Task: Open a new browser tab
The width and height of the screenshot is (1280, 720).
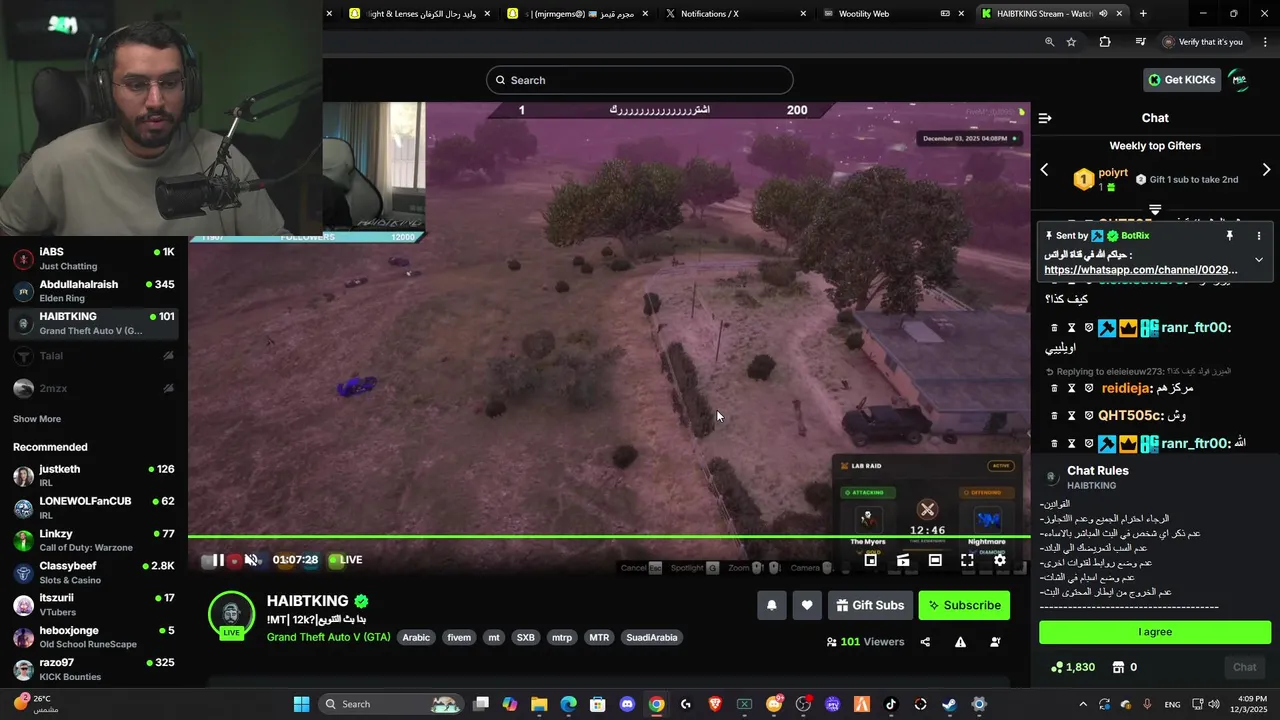Action: pyautogui.click(x=1143, y=14)
